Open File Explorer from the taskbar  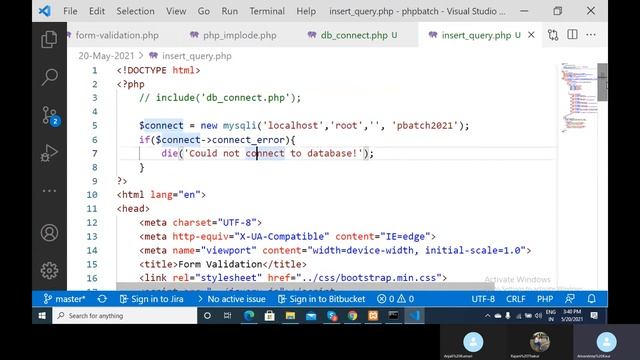[x=290, y=316]
